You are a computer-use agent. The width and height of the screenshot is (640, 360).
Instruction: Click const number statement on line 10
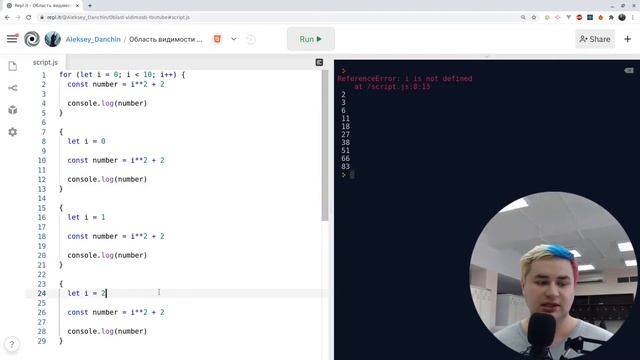(116, 160)
